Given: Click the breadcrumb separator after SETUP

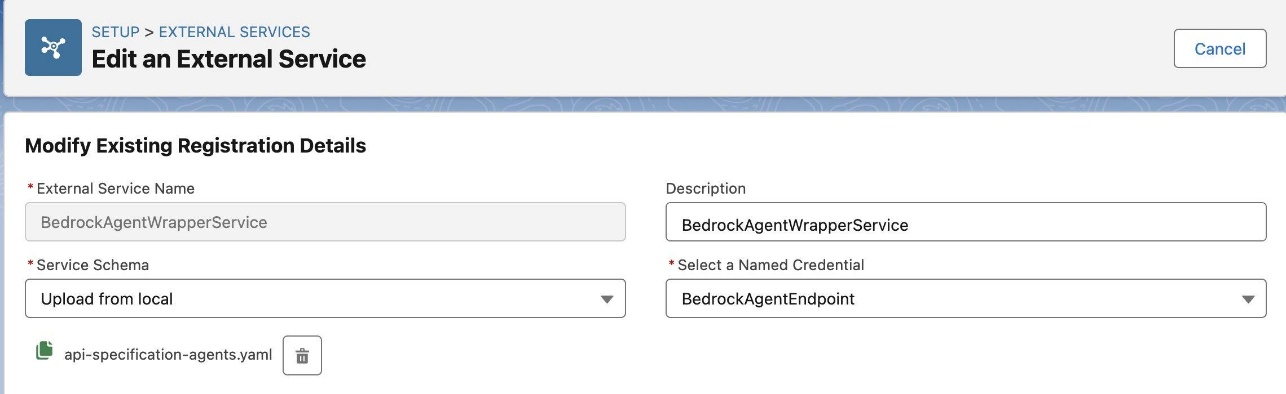Looking at the screenshot, I should (x=149, y=32).
